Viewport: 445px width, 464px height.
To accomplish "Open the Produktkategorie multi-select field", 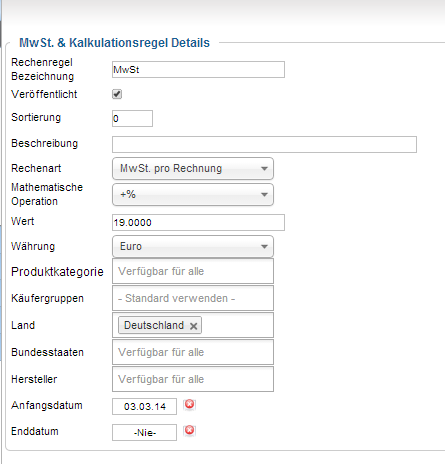I will (x=193, y=271).
